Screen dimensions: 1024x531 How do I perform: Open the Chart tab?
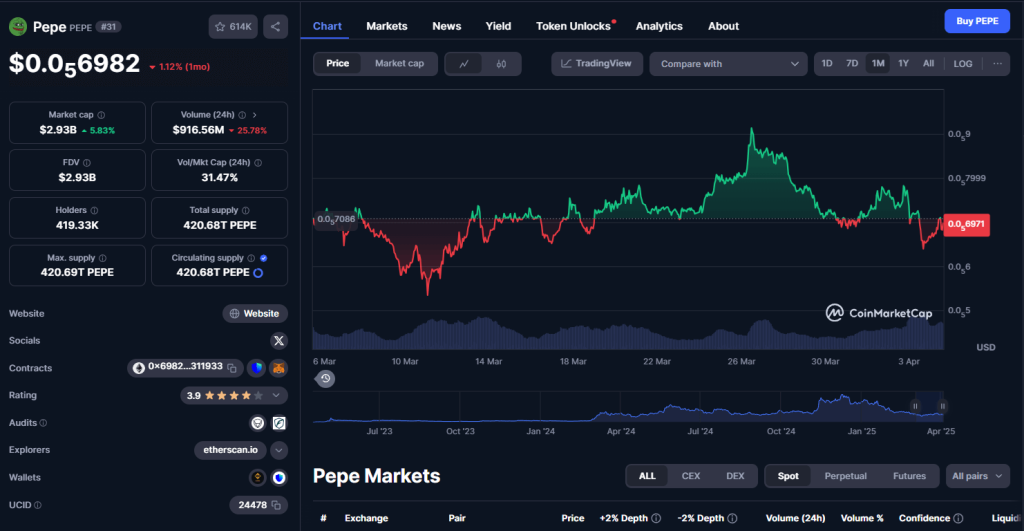click(327, 26)
